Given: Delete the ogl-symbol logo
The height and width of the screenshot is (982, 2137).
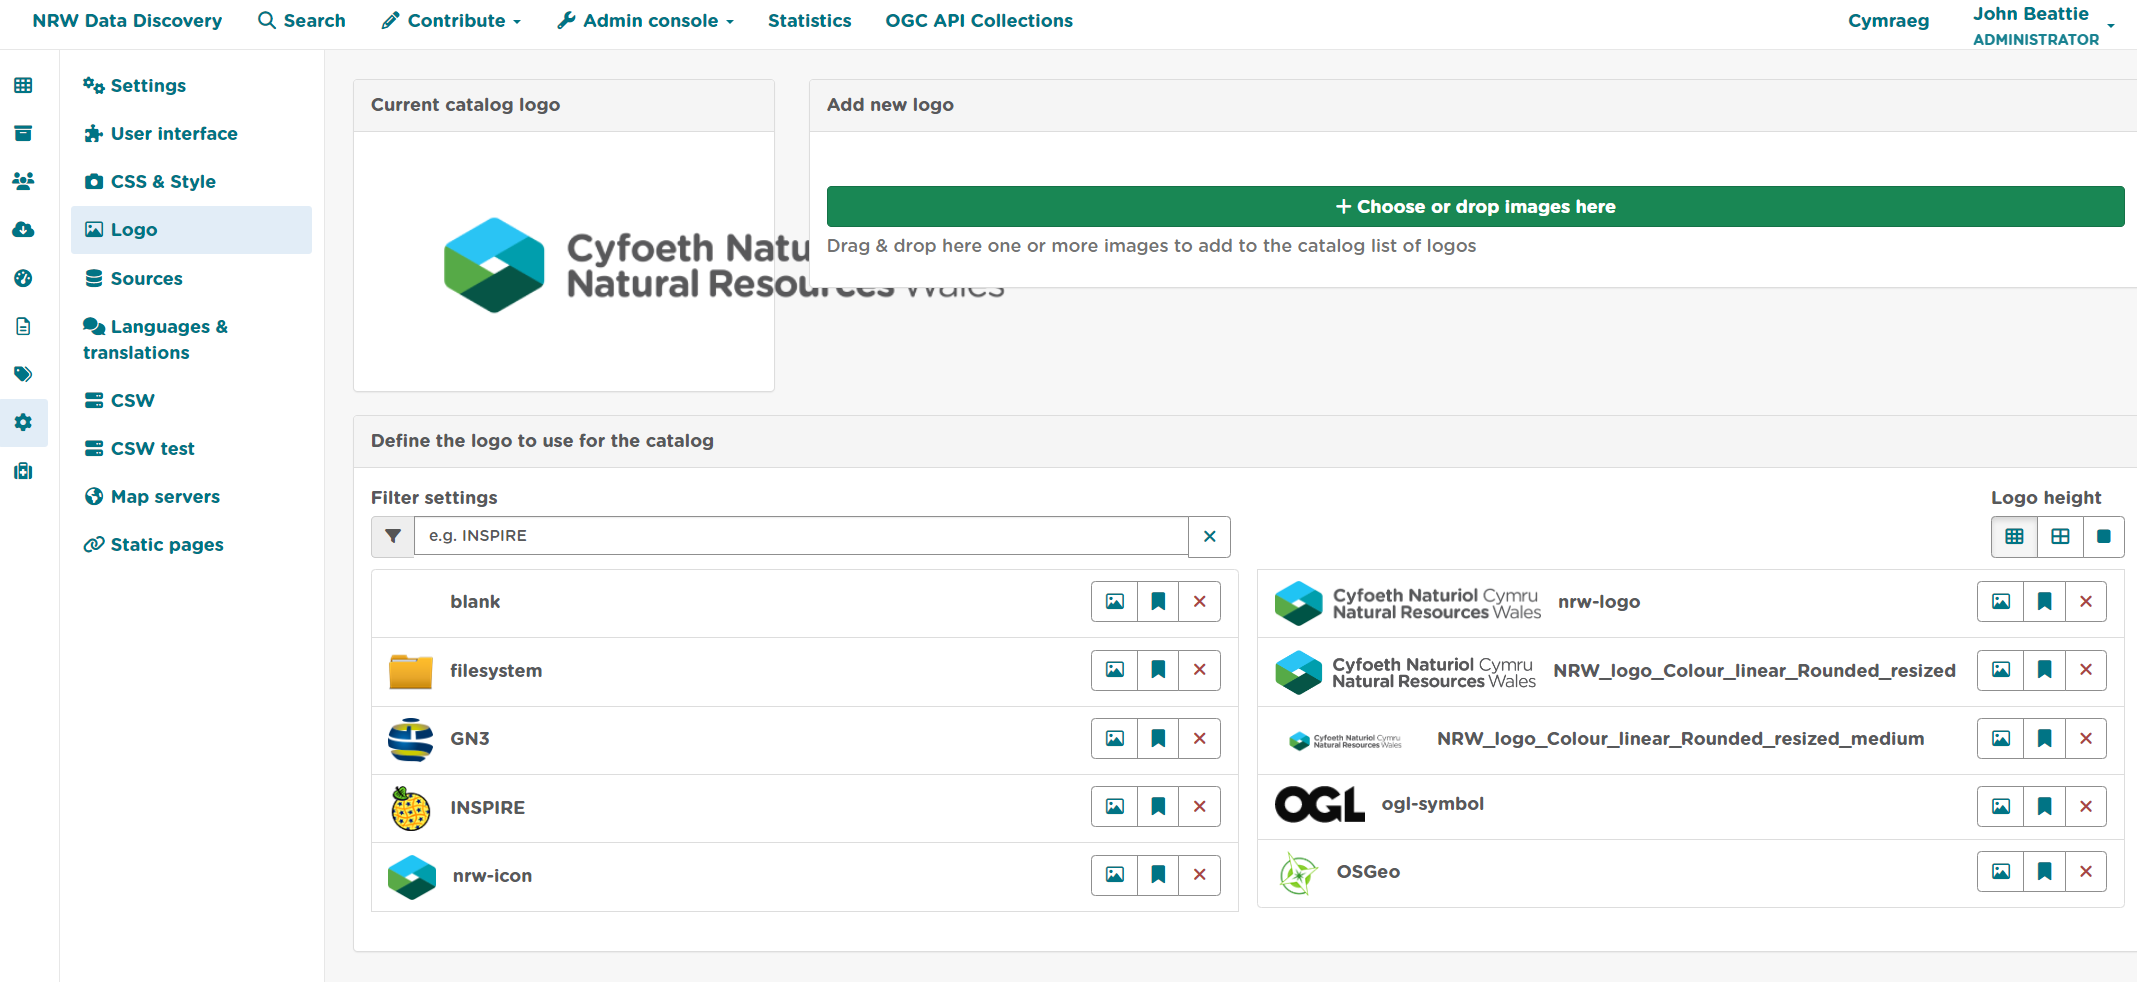Looking at the screenshot, I should pyautogui.click(x=2086, y=806).
